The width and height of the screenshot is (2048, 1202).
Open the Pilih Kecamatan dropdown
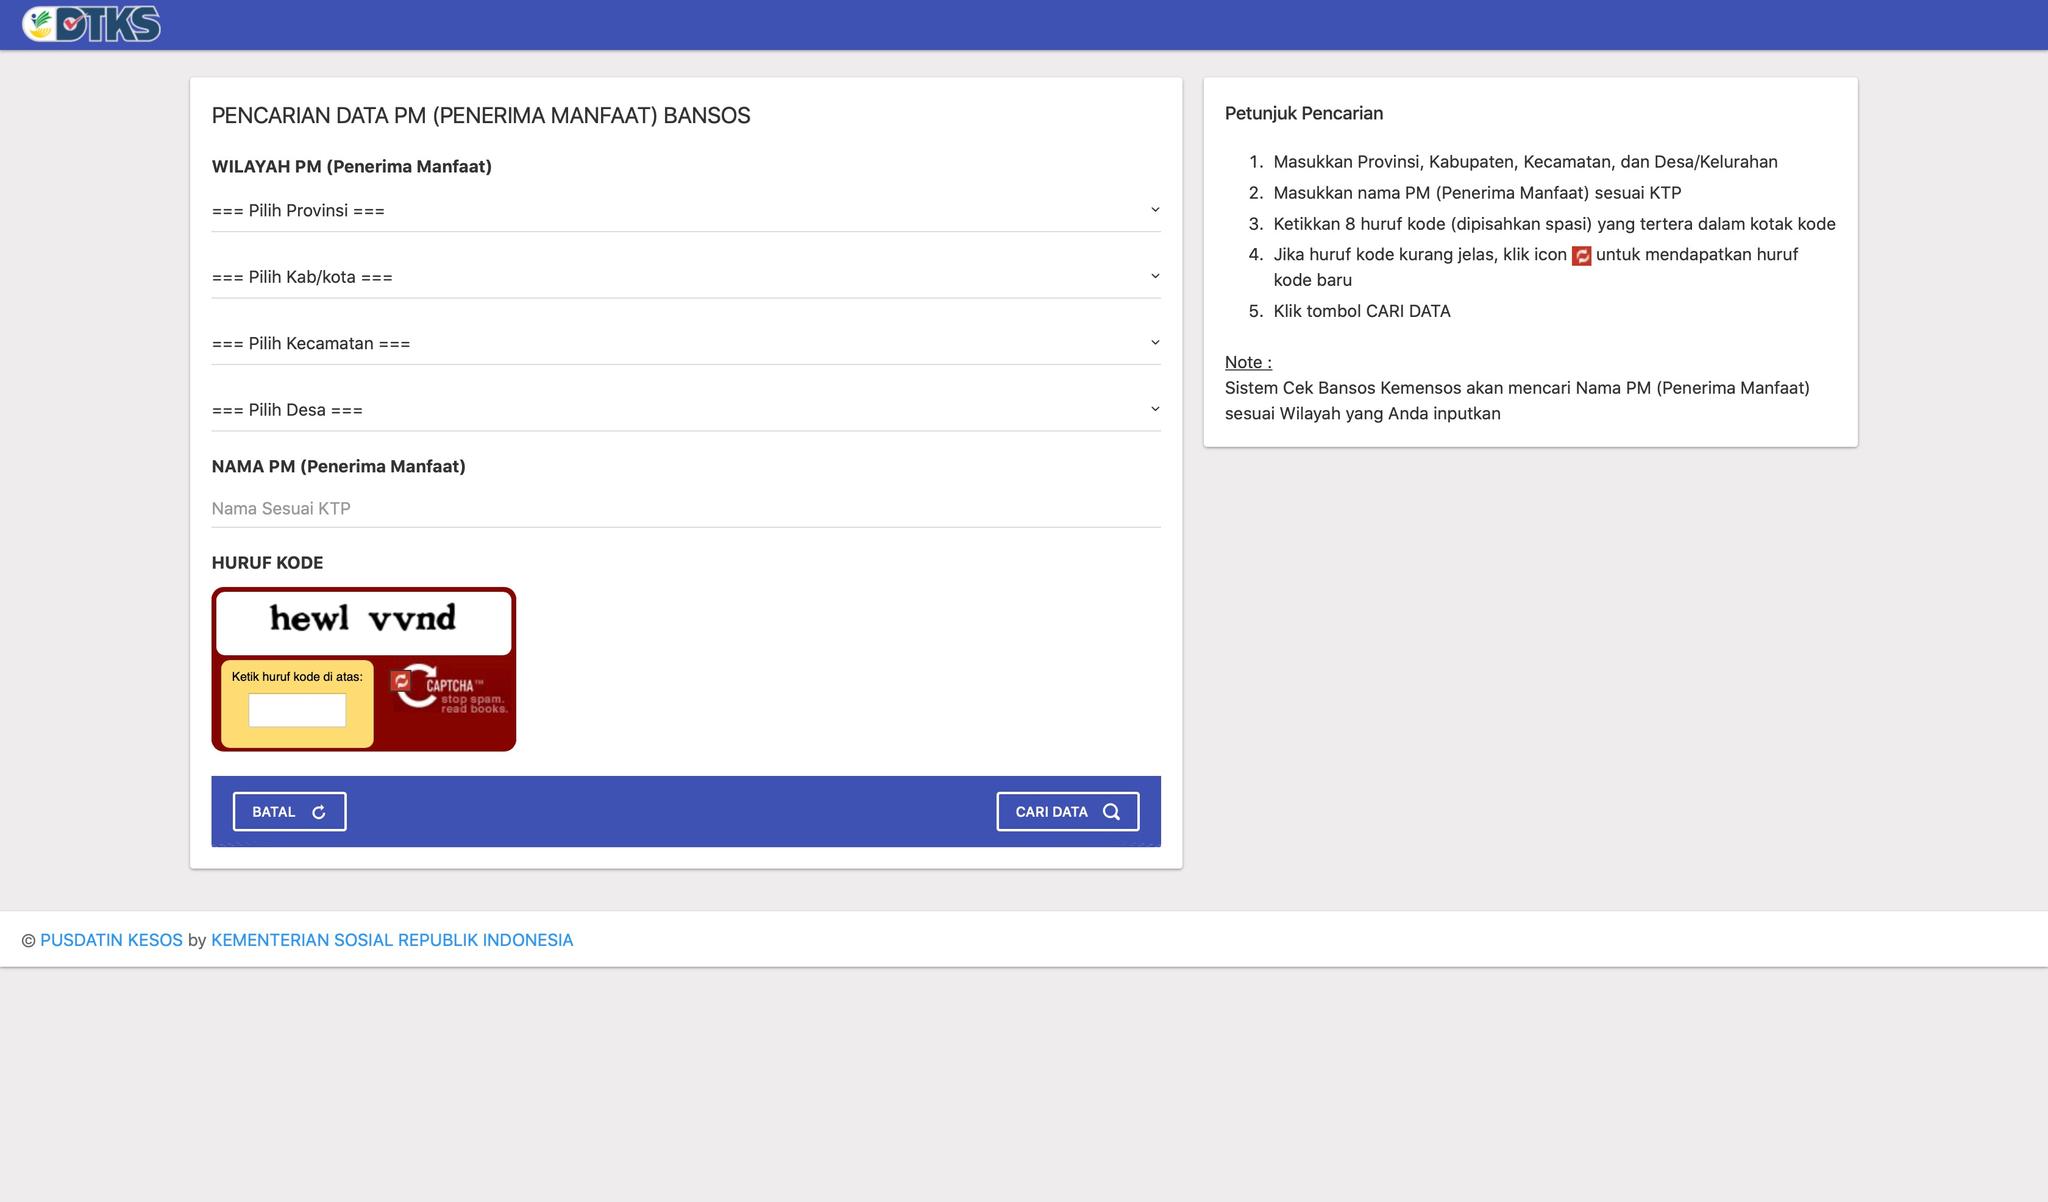pos(686,344)
